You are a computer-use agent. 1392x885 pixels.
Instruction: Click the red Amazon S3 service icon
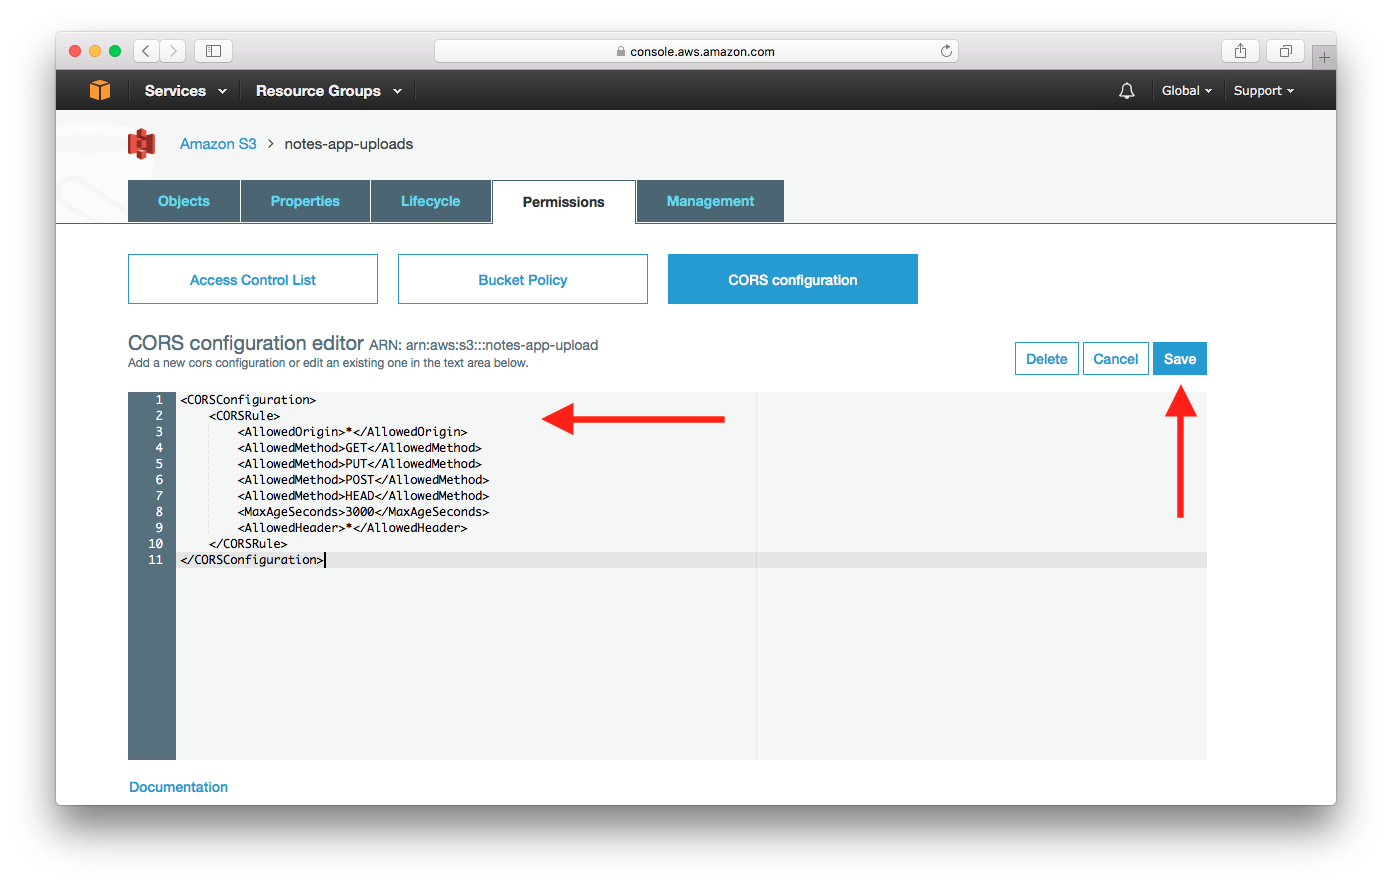tap(142, 144)
